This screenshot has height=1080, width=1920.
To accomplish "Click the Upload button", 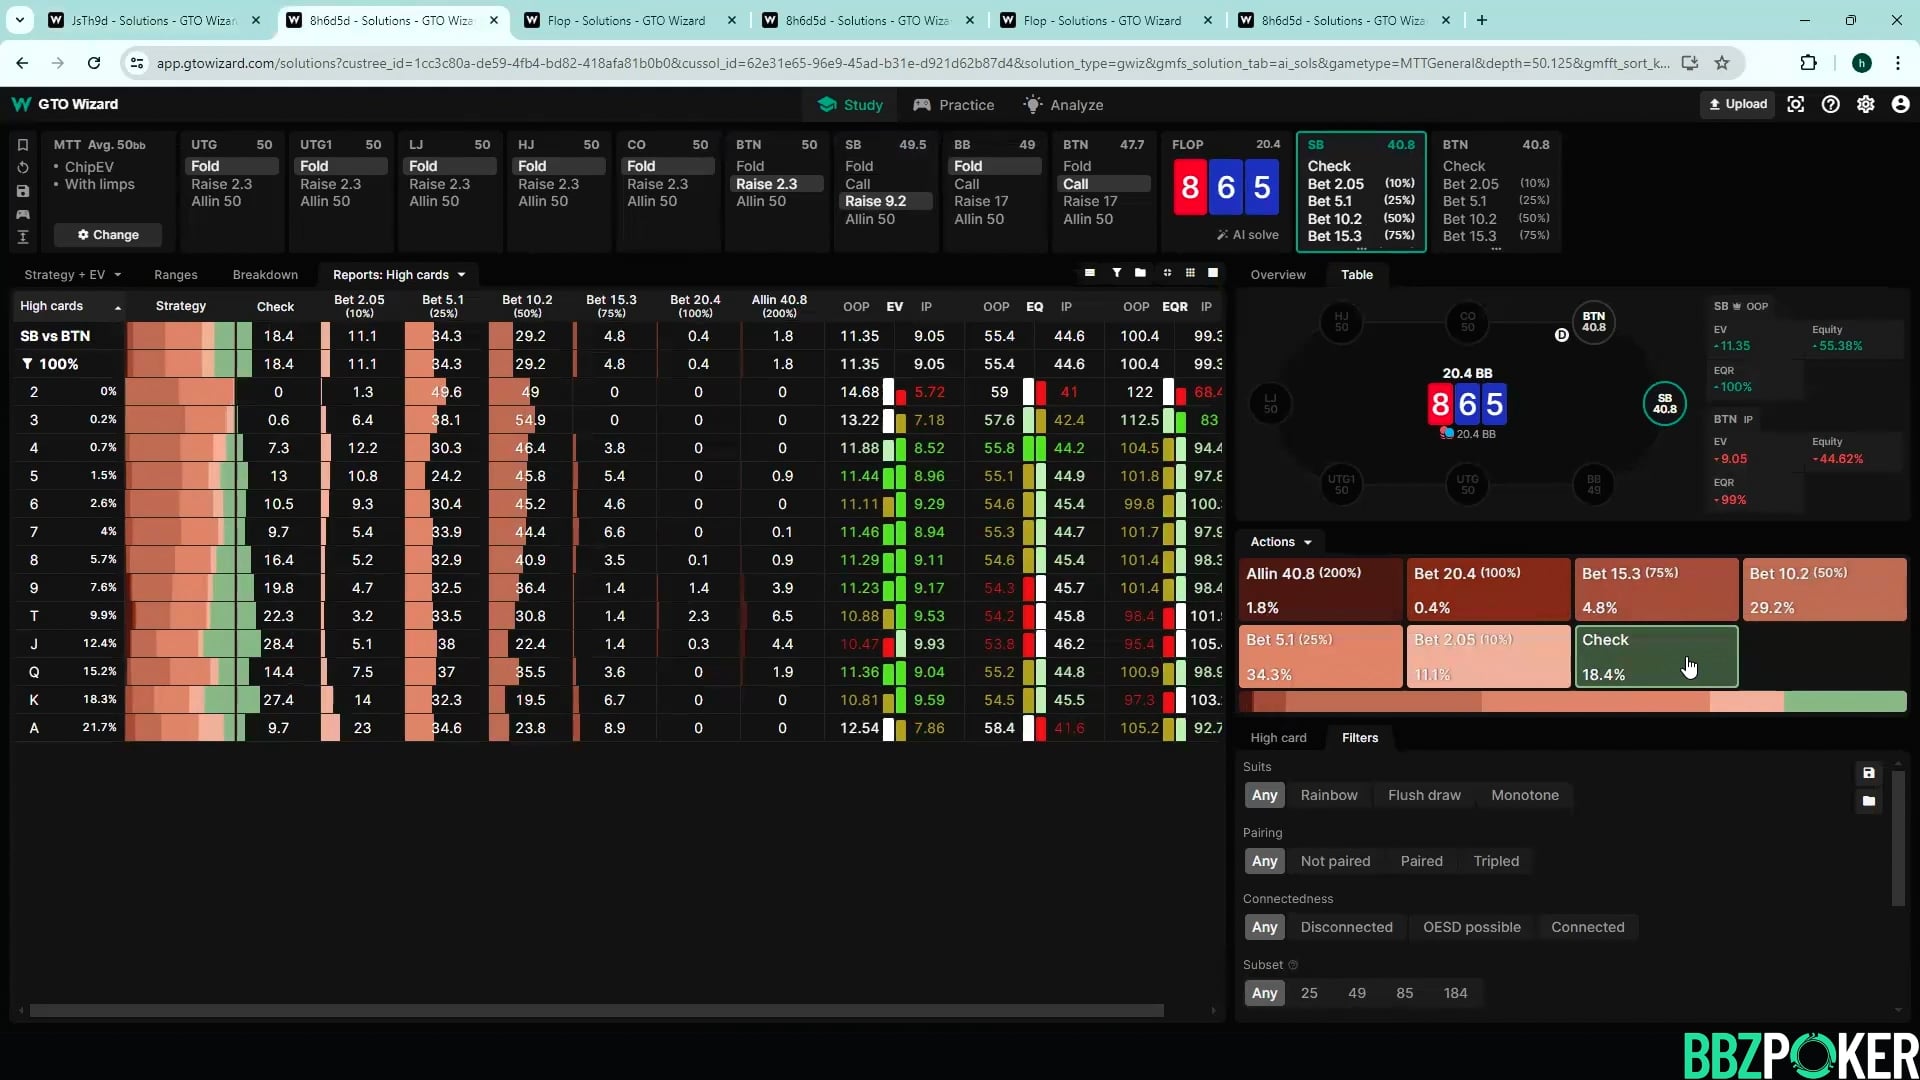I will click(1737, 104).
